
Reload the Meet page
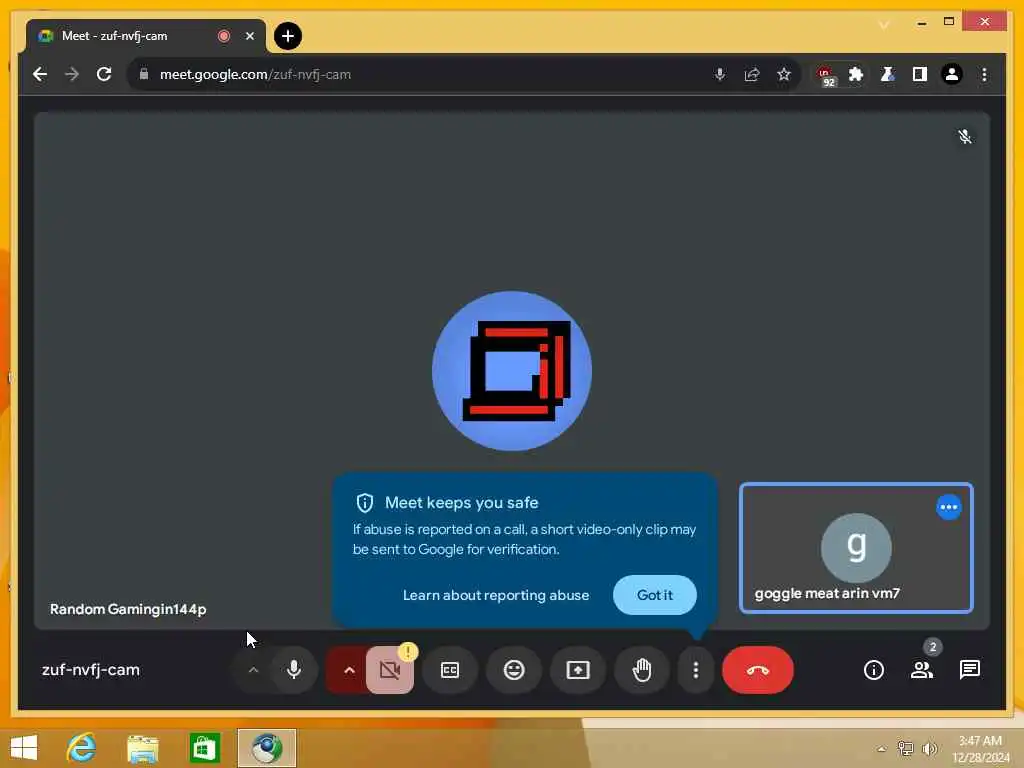click(104, 74)
